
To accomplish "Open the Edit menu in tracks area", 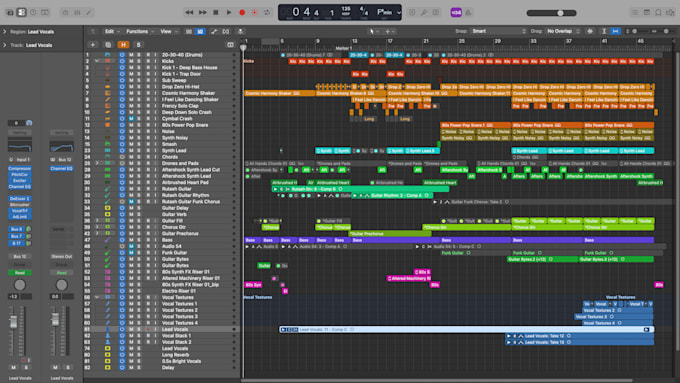I will [x=112, y=31].
